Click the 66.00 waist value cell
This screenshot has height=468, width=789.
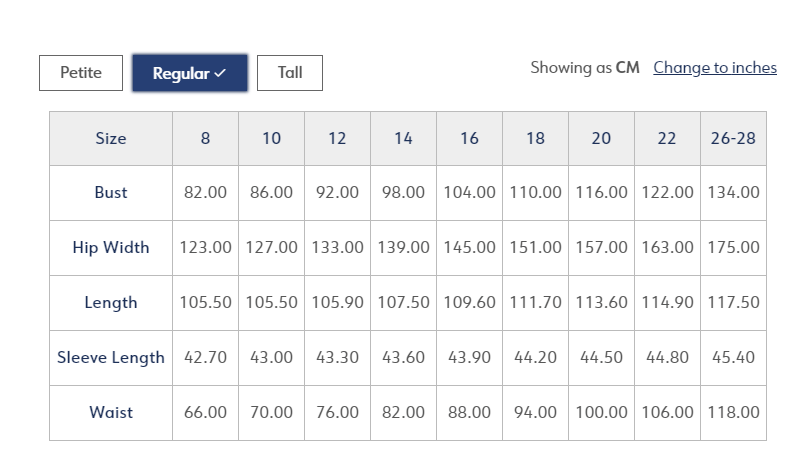205,413
